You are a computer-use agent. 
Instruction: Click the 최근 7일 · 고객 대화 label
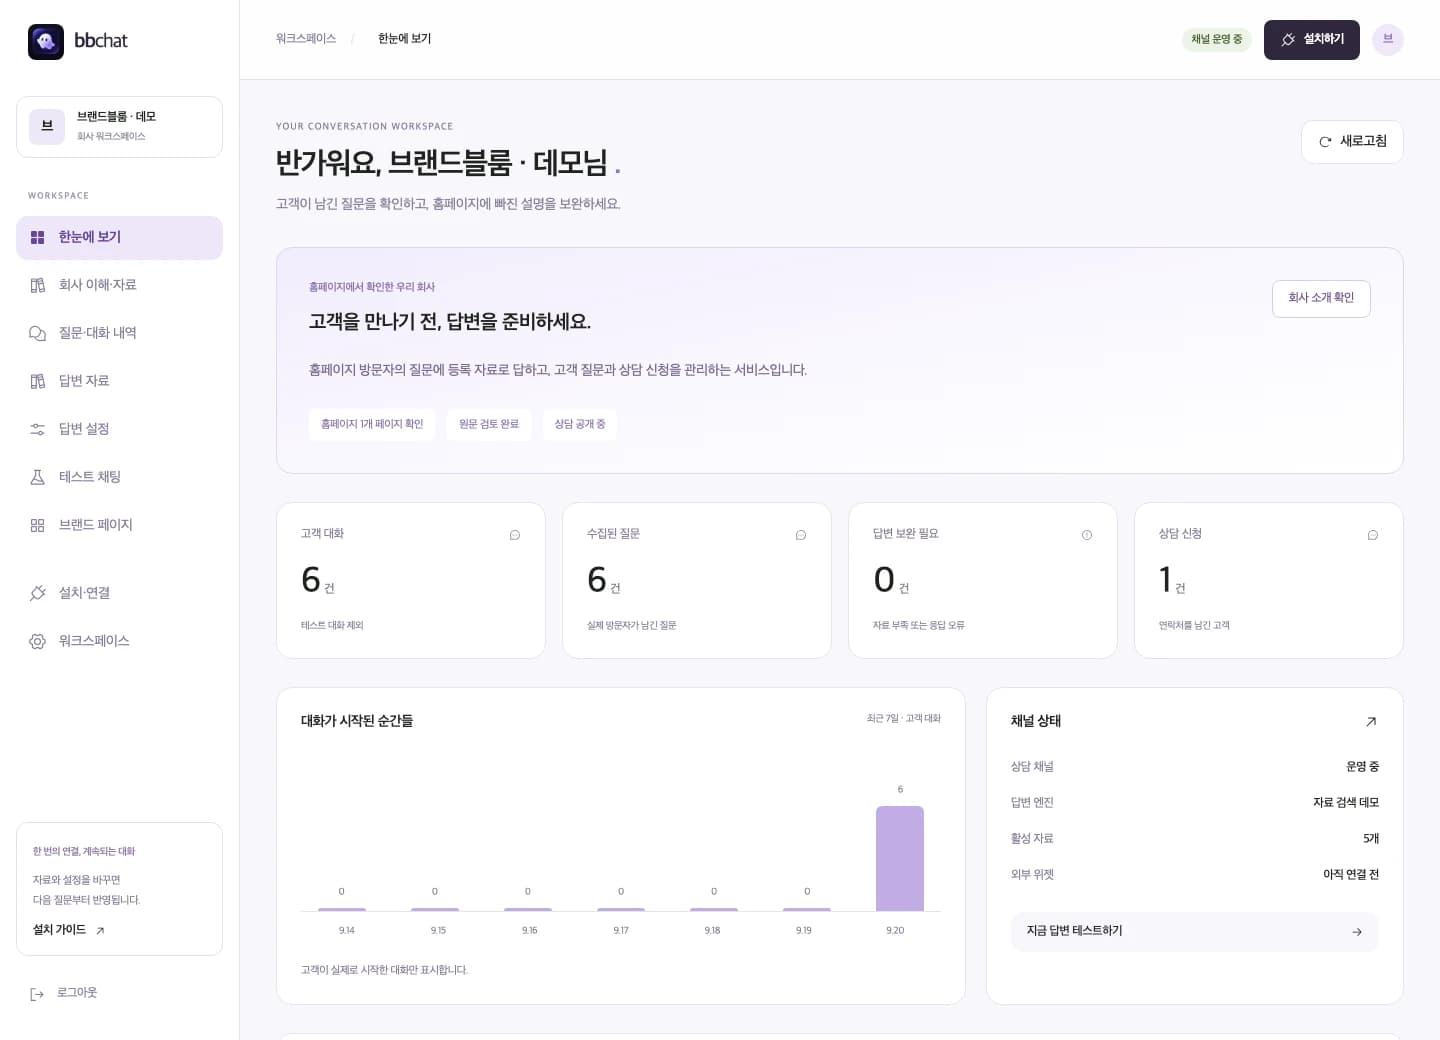tap(904, 719)
